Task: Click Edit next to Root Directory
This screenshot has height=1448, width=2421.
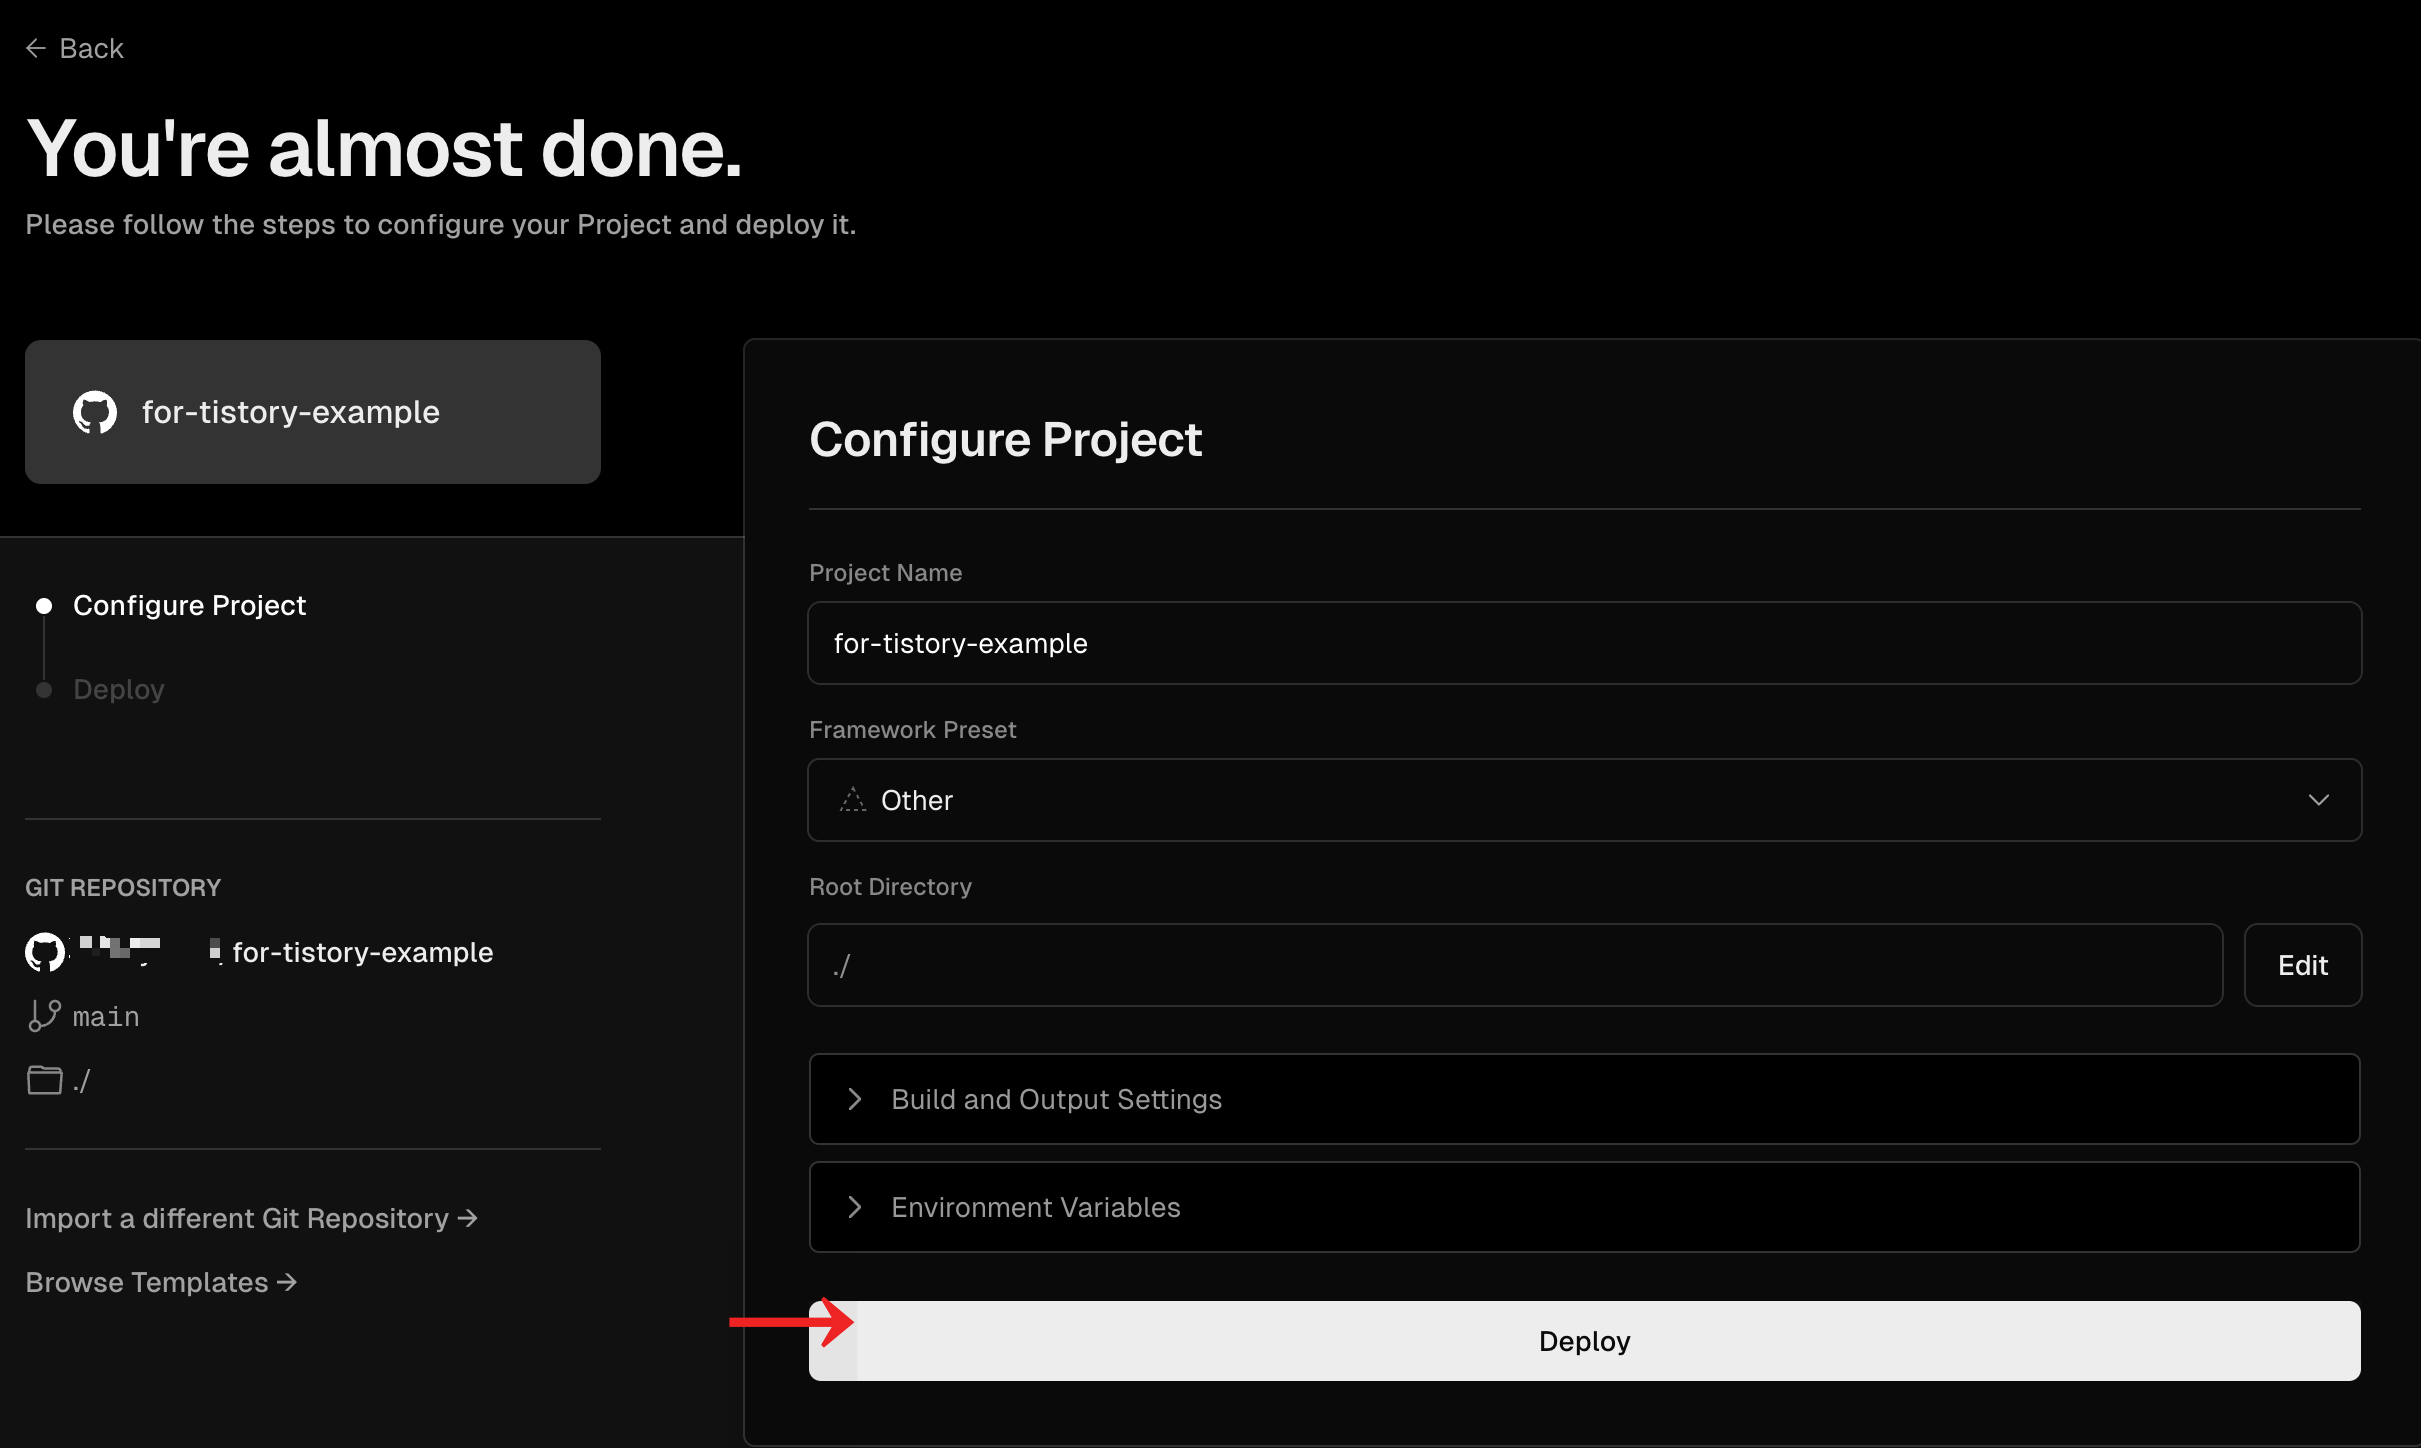Action: [x=2302, y=965]
